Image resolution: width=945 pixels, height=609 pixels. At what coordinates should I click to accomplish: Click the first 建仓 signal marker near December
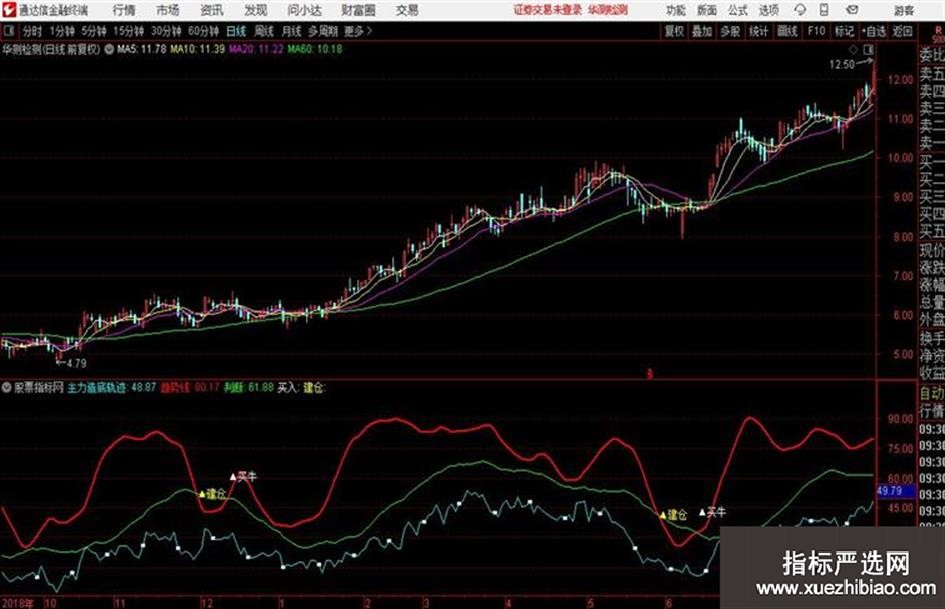212,494
